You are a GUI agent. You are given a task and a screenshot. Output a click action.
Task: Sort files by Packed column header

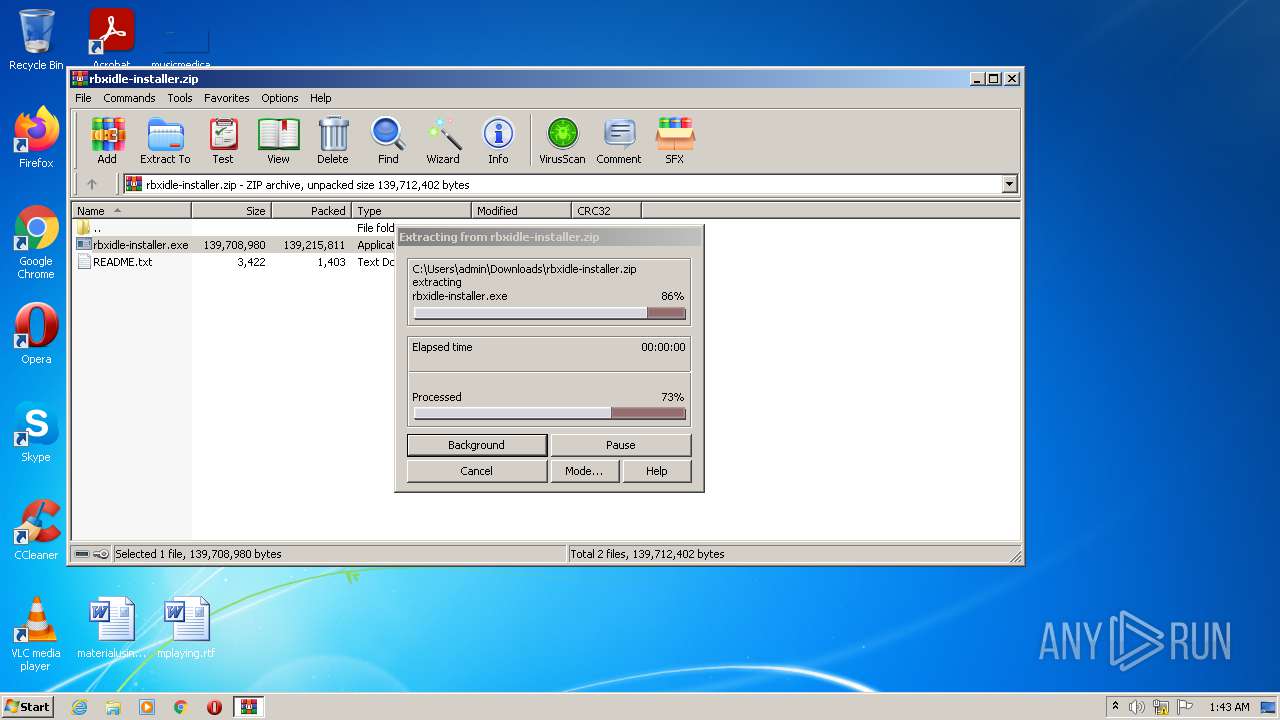(312, 211)
